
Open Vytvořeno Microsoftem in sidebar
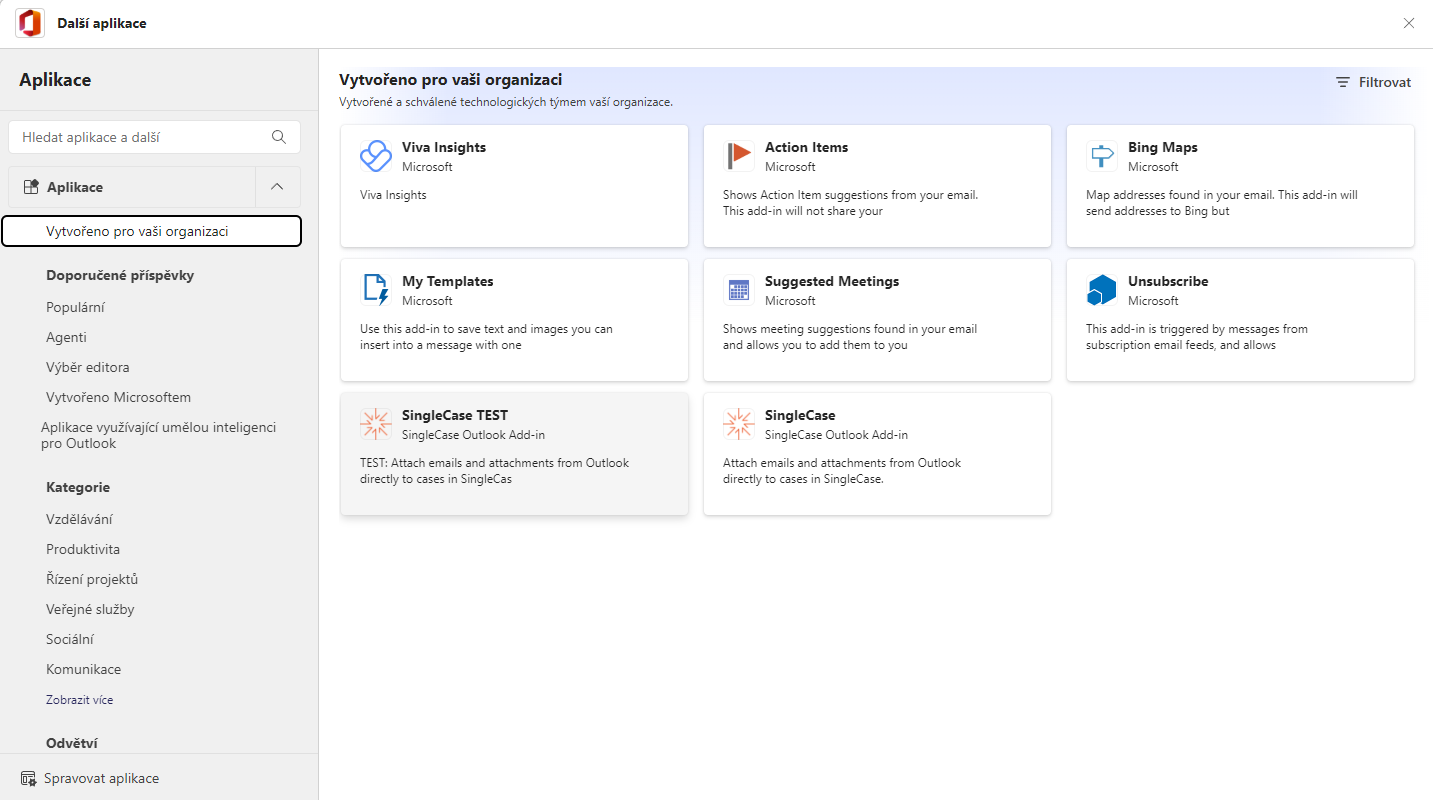pyautogui.click(x=118, y=397)
